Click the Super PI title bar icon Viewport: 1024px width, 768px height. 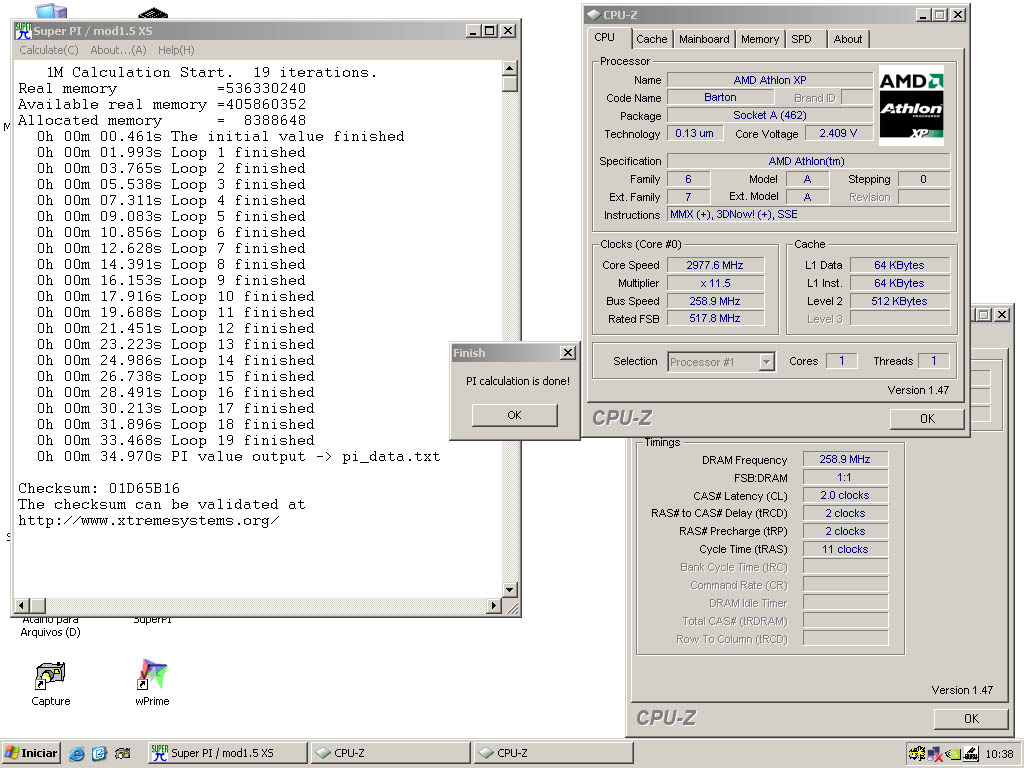pyautogui.click(x=23, y=31)
